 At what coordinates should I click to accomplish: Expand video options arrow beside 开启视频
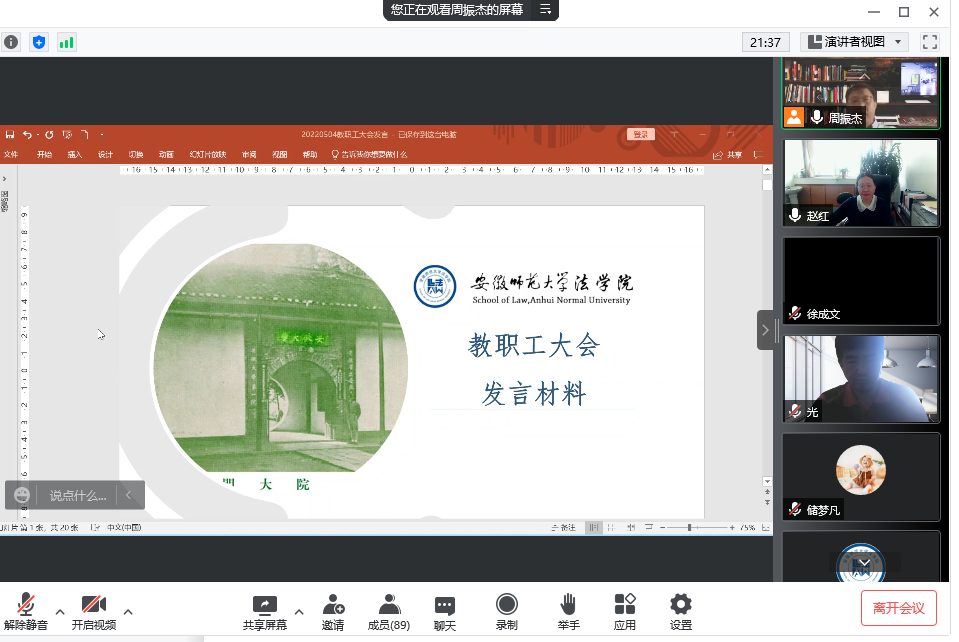127,610
